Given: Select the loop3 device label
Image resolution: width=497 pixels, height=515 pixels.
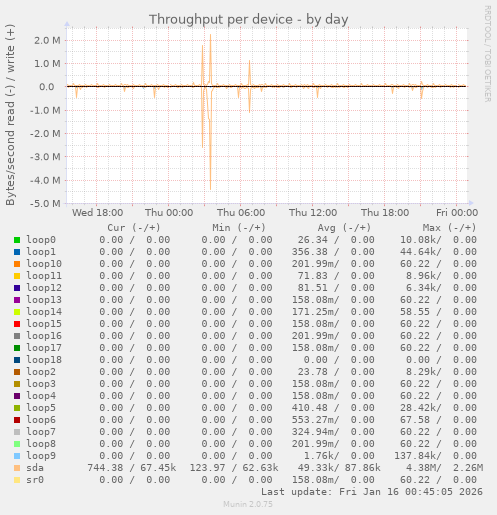Looking at the screenshot, I should click(x=41, y=384).
